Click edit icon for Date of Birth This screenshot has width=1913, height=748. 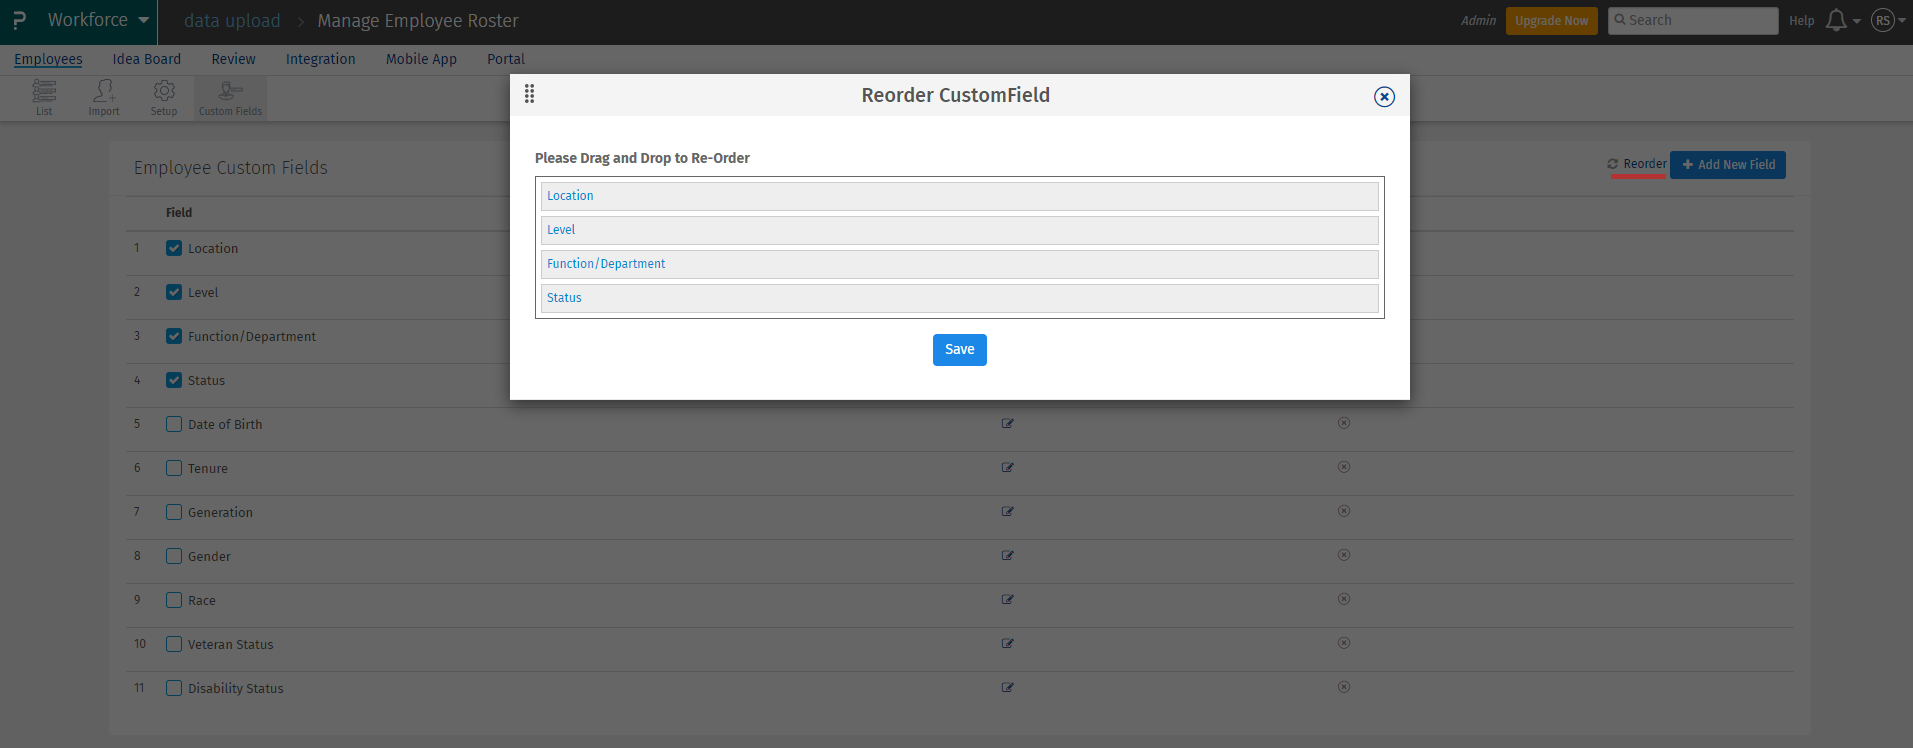point(1008,424)
